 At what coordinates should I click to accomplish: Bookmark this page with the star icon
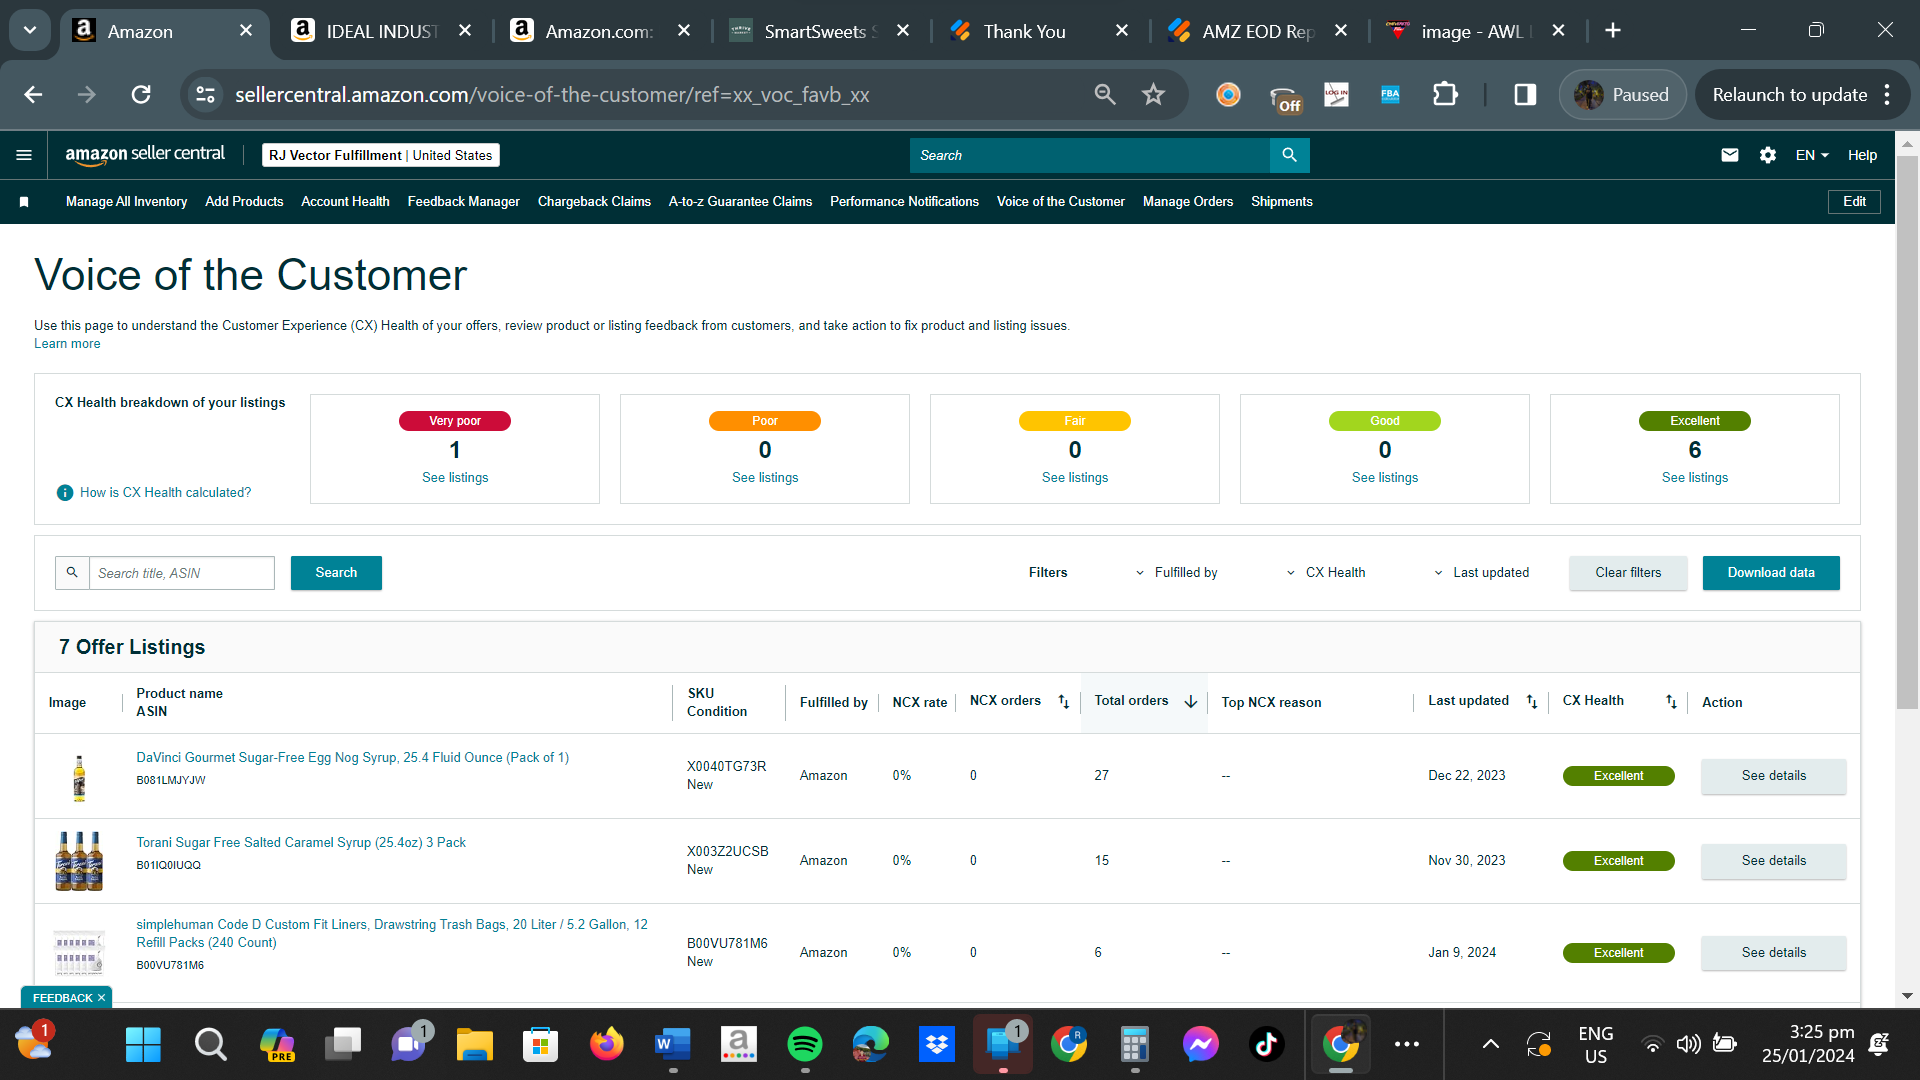click(x=1154, y=95)
